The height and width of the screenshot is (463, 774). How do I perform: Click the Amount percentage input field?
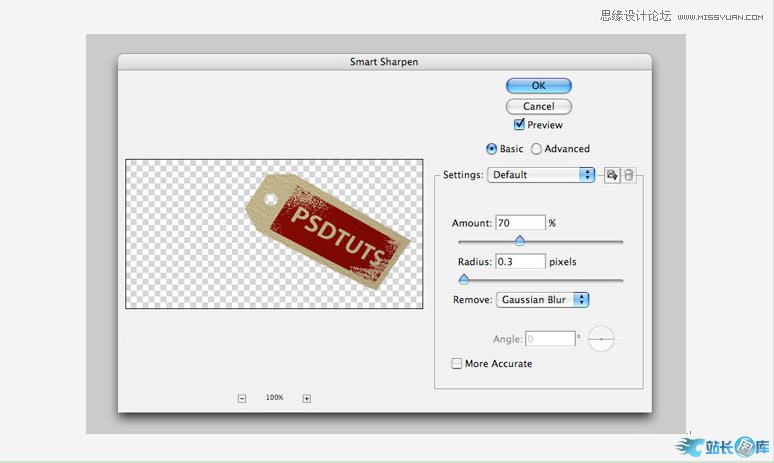pyautogui.click(x=519, y=223)
